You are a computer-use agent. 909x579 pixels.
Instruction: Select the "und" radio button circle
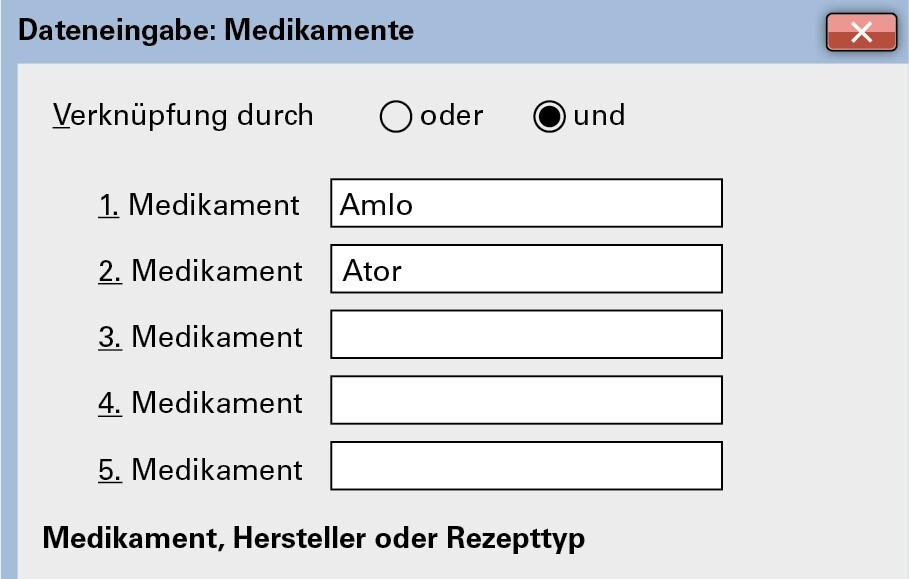pyautogui.click(x=549, y=117)
